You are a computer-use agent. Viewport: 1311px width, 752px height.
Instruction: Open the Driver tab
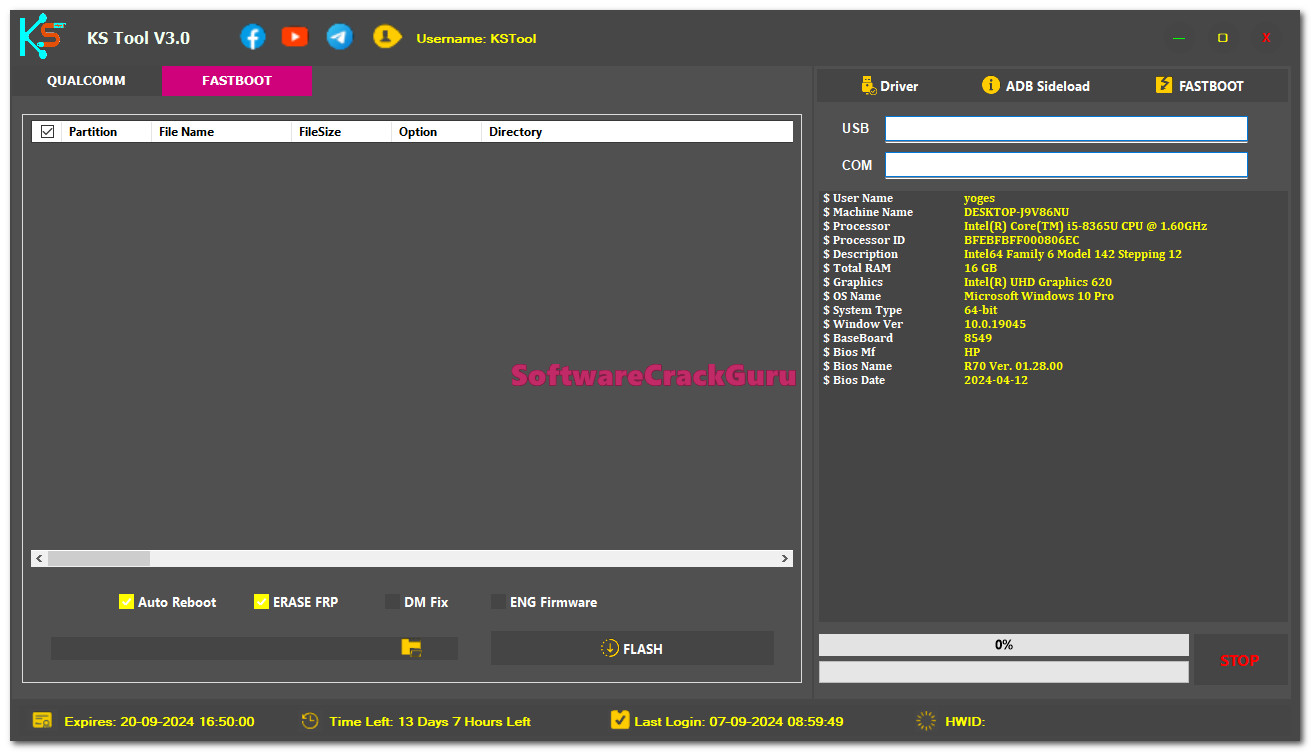889,86
